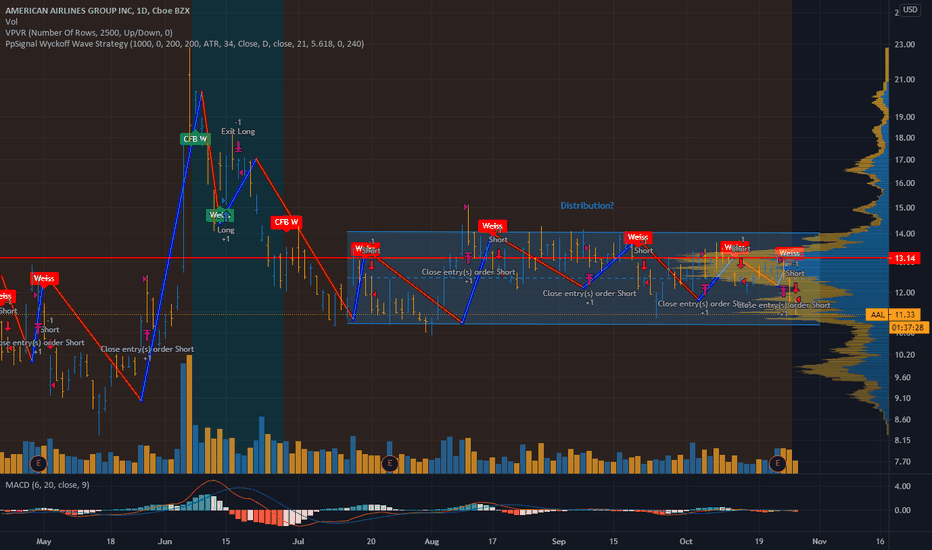The width and height of the screenshot is (932, 550).
Task: Click the Oct date on time axis
Action: (x=686, y=542)
